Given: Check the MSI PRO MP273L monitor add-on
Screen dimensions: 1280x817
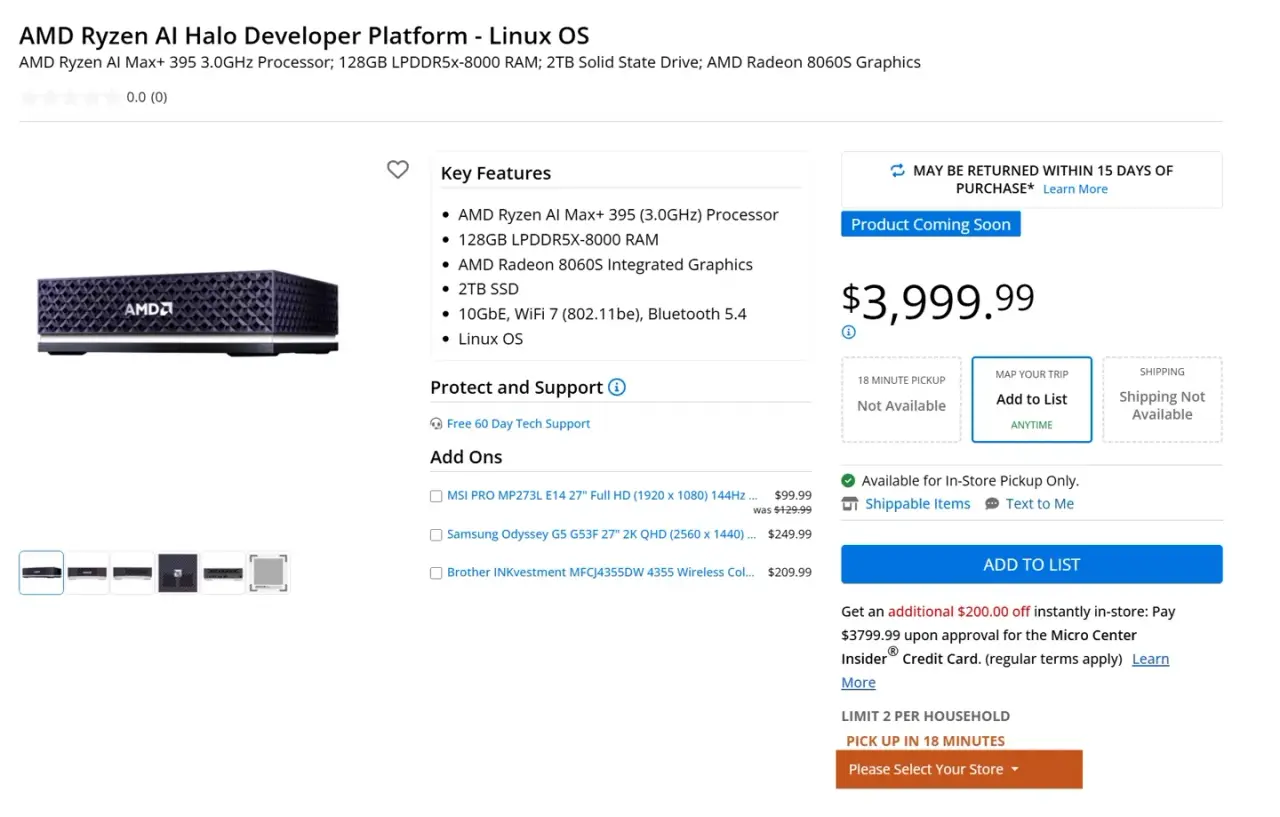Looking at the screenshot, I should (436, 496).
